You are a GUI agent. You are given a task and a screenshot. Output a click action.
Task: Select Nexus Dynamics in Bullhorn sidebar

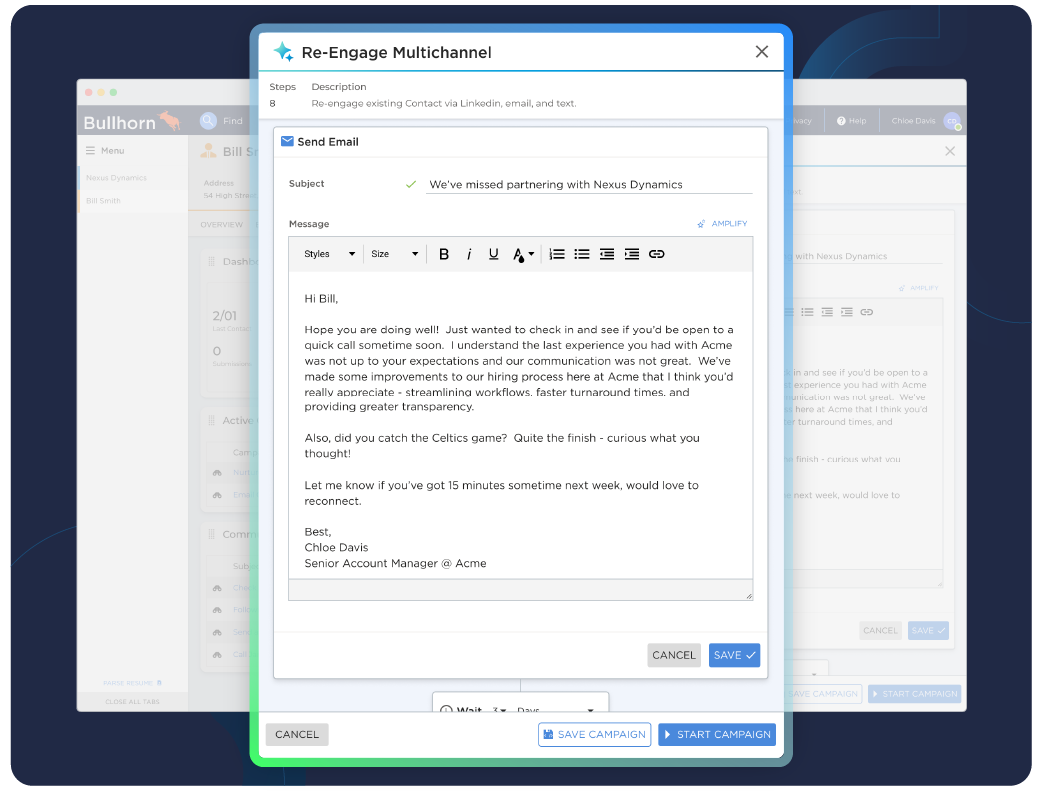(116, 178)
